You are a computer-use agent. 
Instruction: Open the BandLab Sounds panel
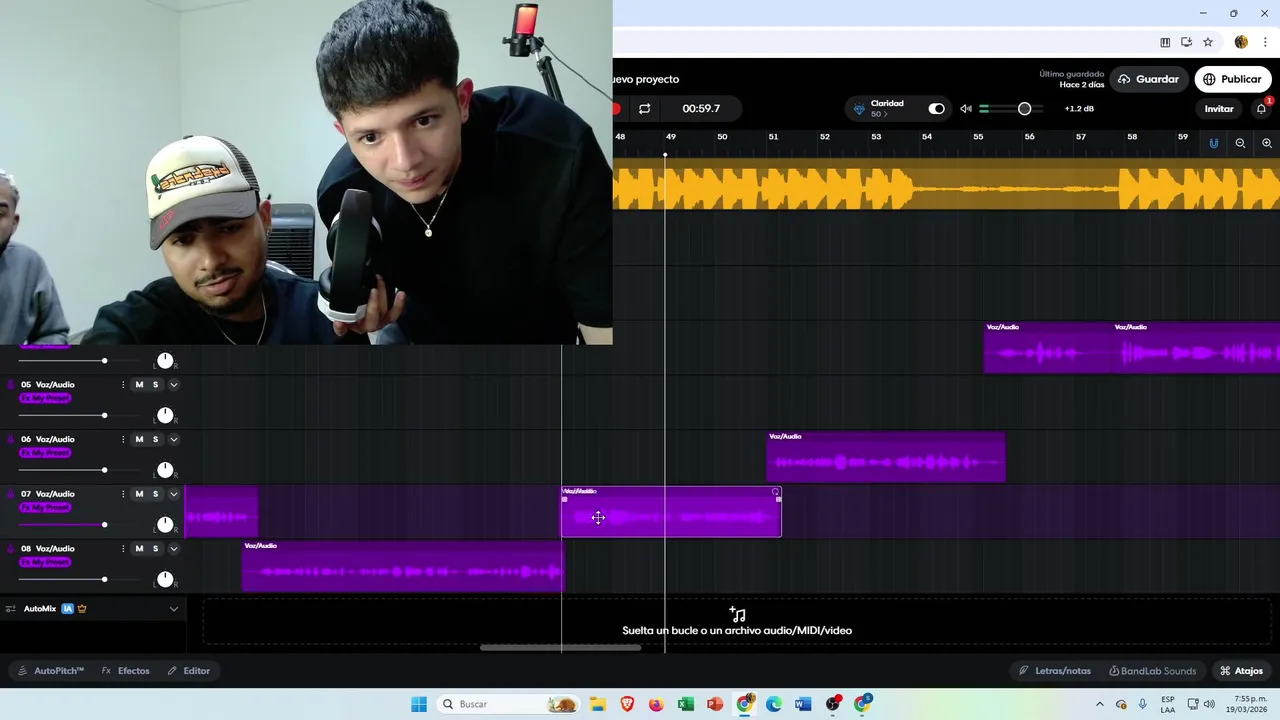point(1152,671)
